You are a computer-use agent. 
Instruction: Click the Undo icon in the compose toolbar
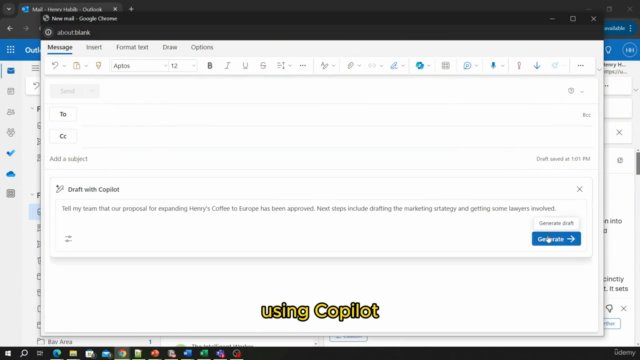[55, 65]
